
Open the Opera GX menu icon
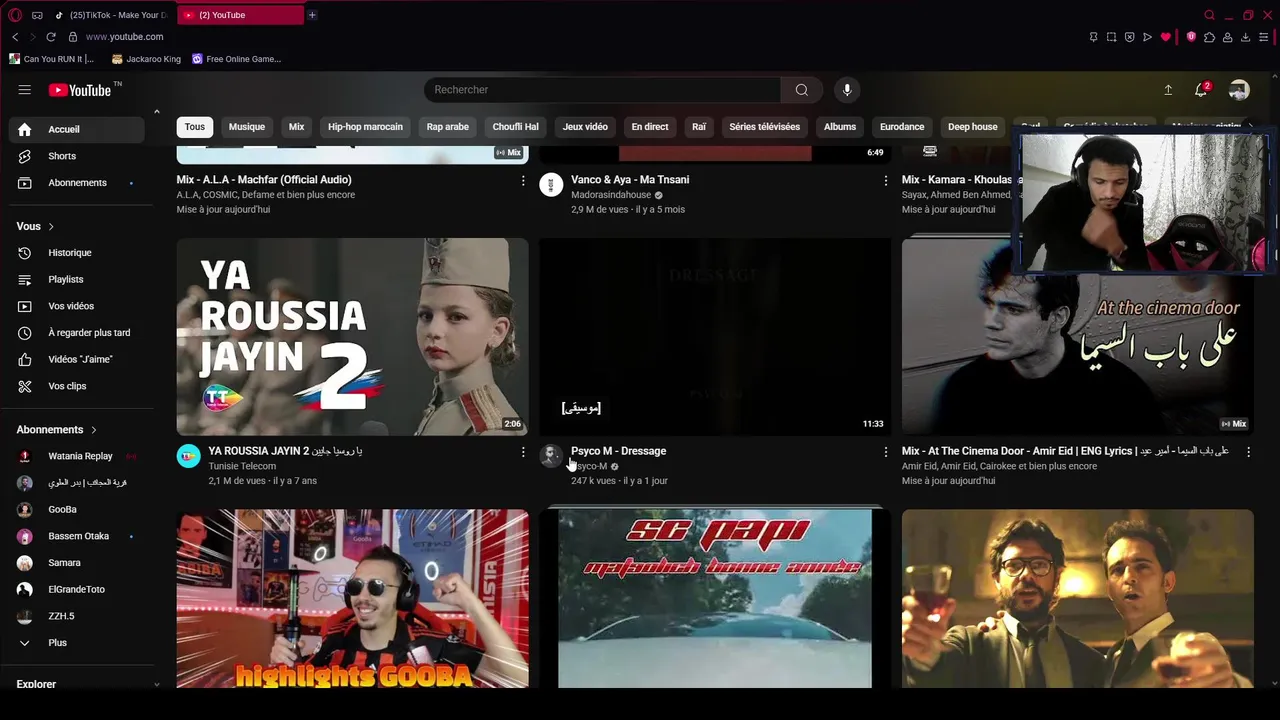[x=15, y=15]
